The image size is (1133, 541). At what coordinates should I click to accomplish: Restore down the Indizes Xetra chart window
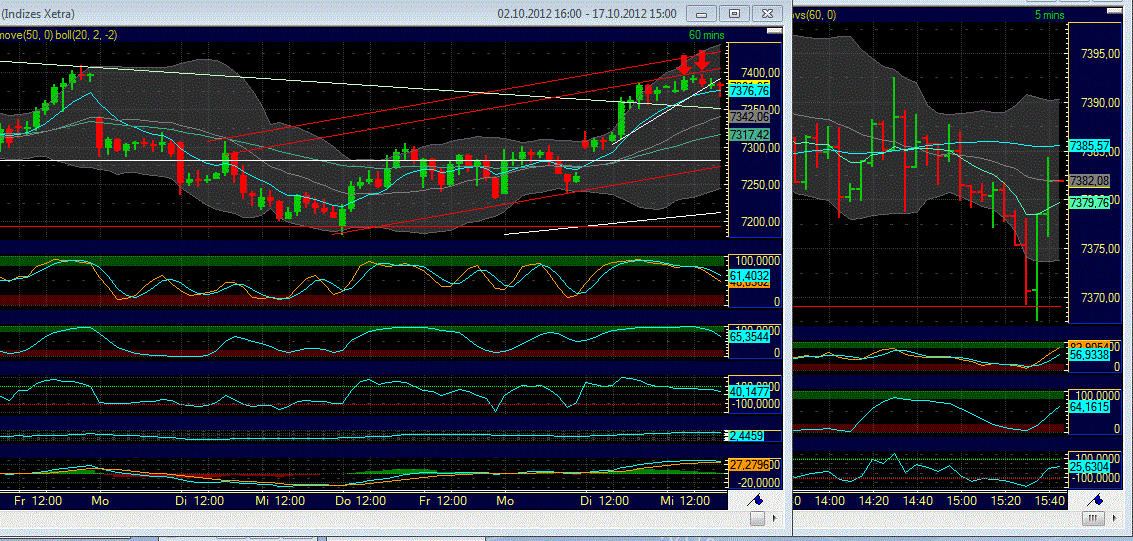734,14
